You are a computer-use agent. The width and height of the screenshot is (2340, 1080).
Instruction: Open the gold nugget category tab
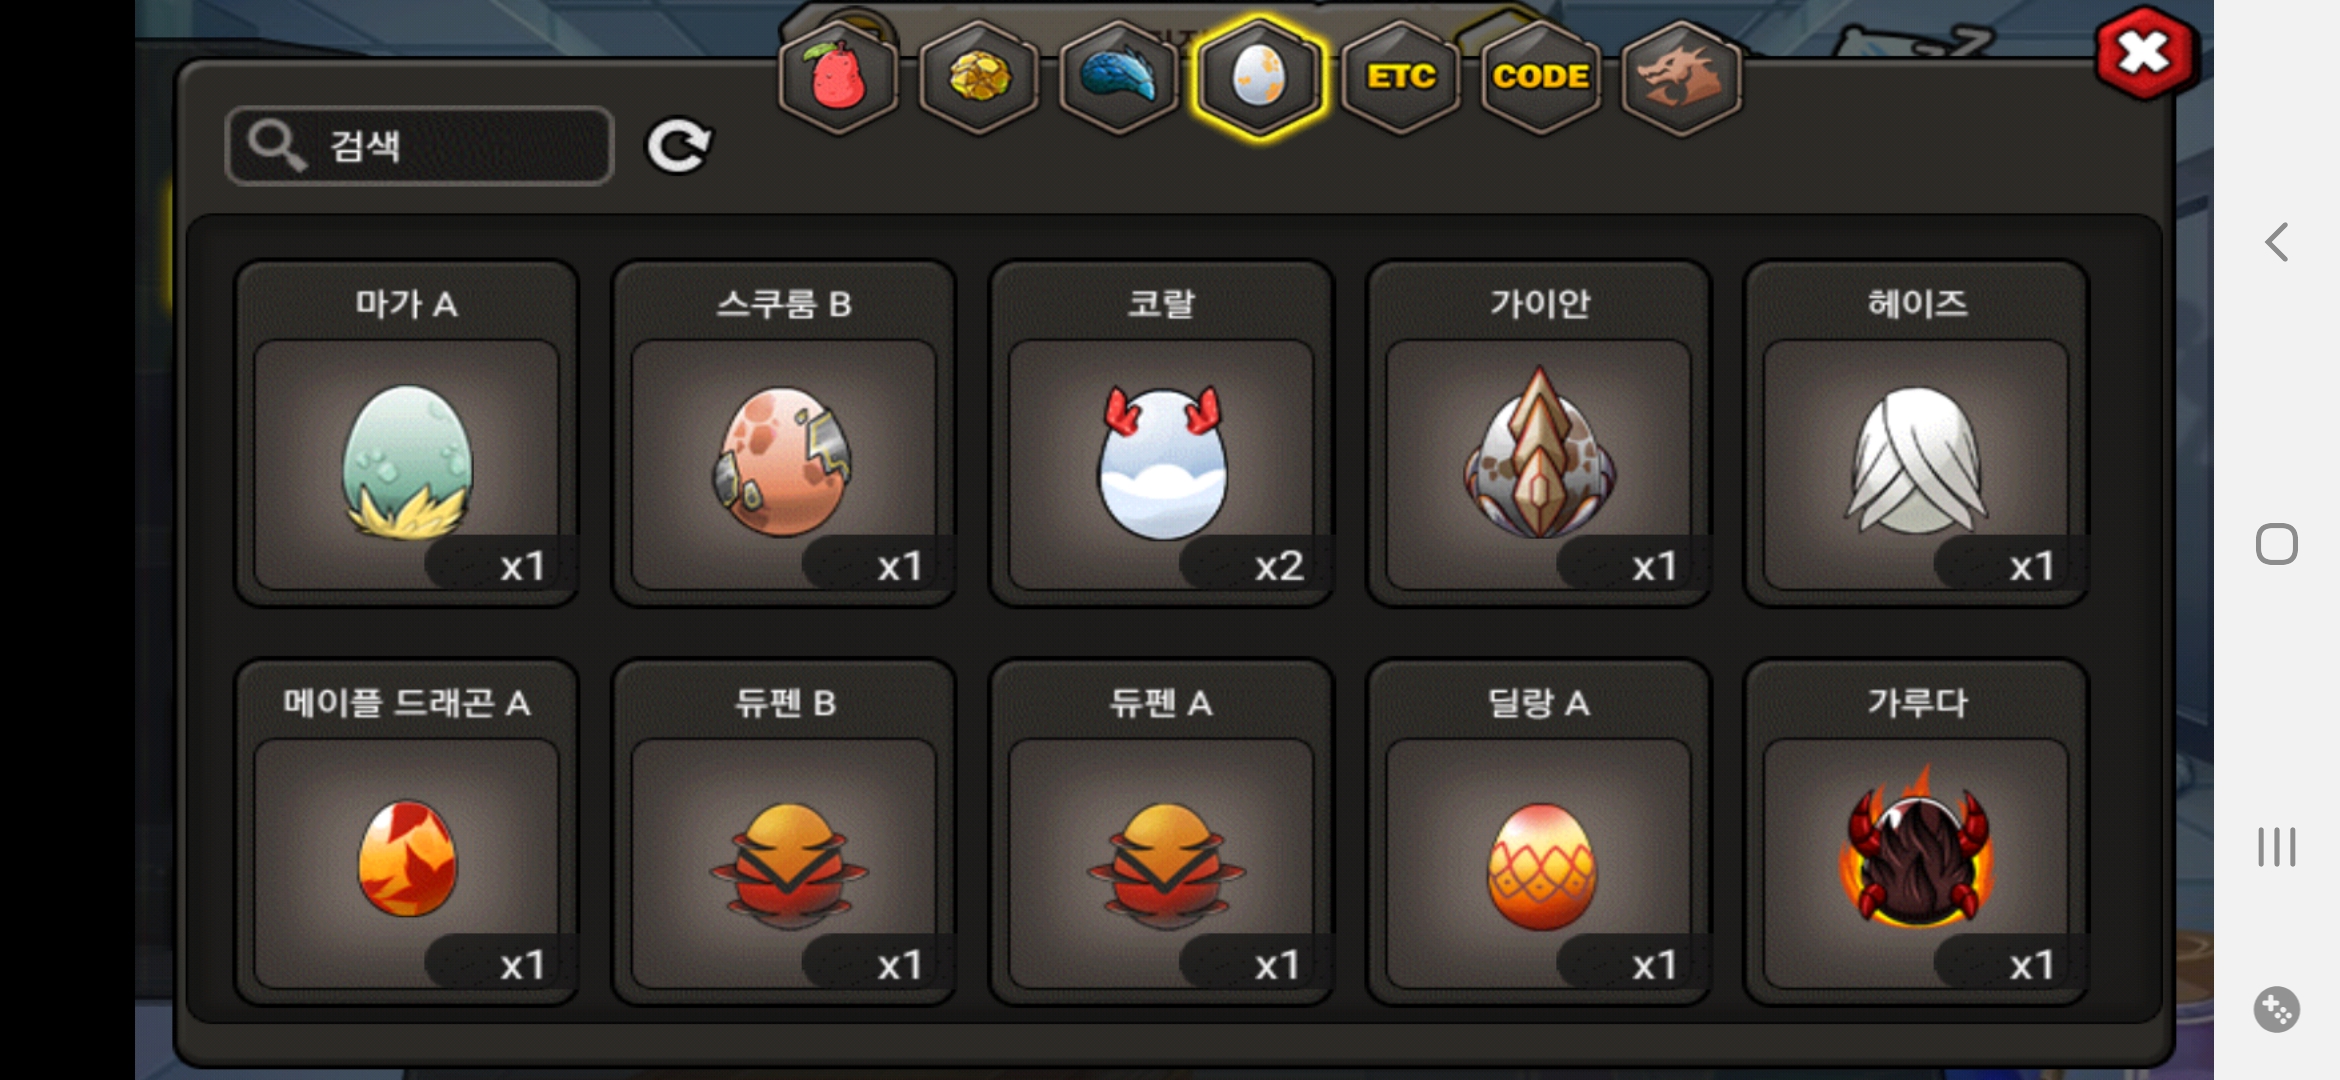[x=979, y=78]
